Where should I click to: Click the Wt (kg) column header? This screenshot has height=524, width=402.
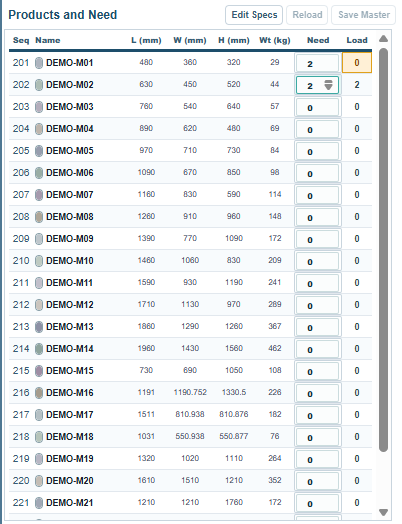point(275,40)
